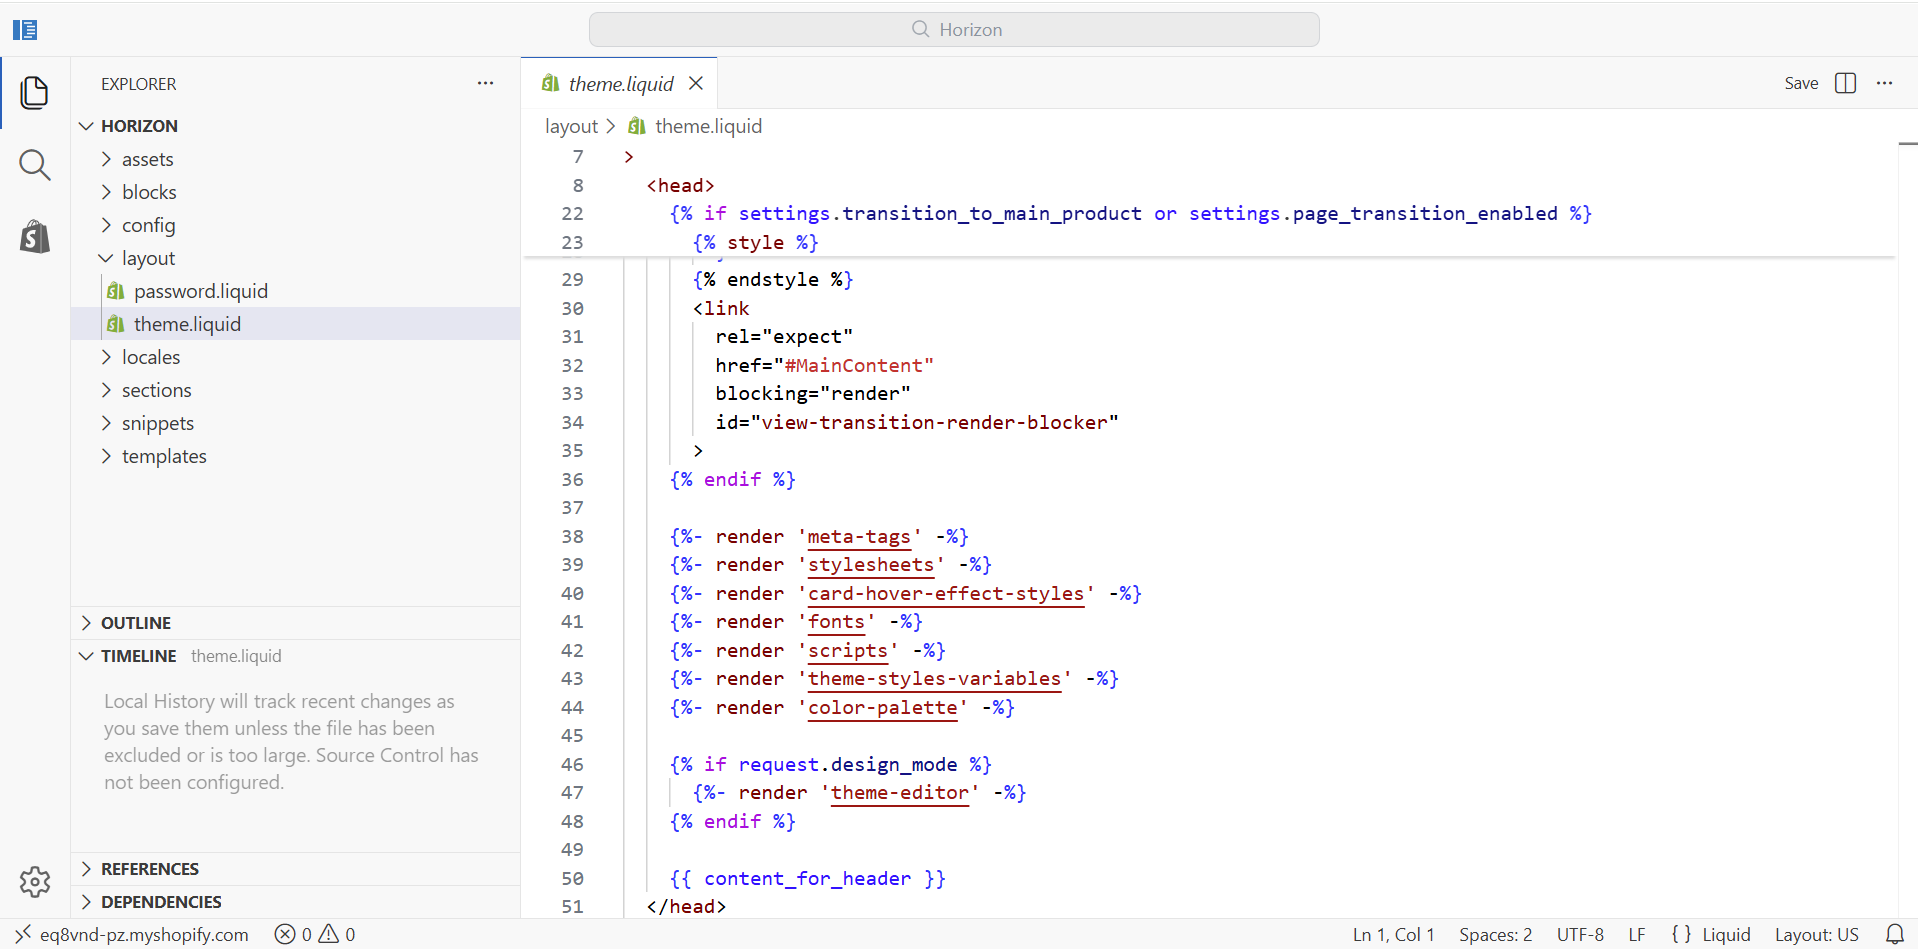Image resolution: width=1918 pixels, height=949 pixels.
Task: Open the Explorer view icon
Action: click(35, 93)
